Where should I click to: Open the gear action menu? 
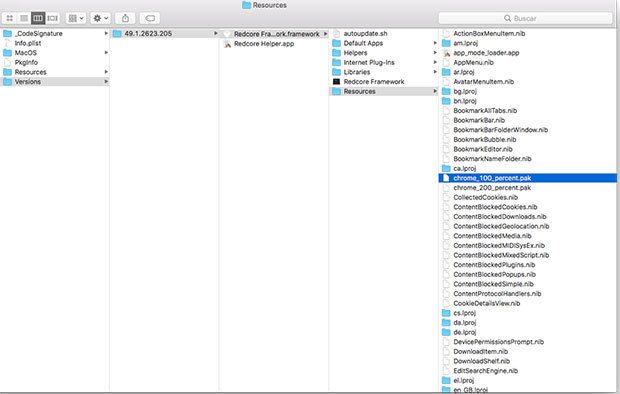100,18
